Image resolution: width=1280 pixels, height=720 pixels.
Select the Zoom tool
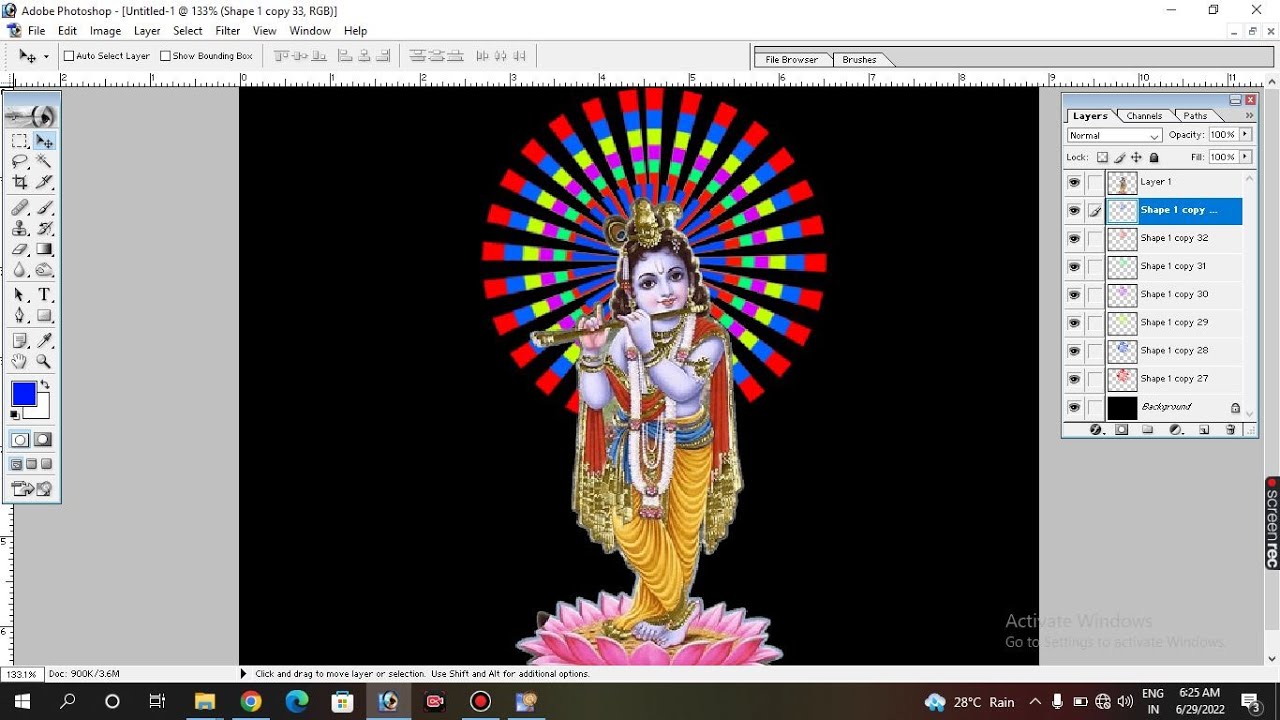tap(44, 362)
